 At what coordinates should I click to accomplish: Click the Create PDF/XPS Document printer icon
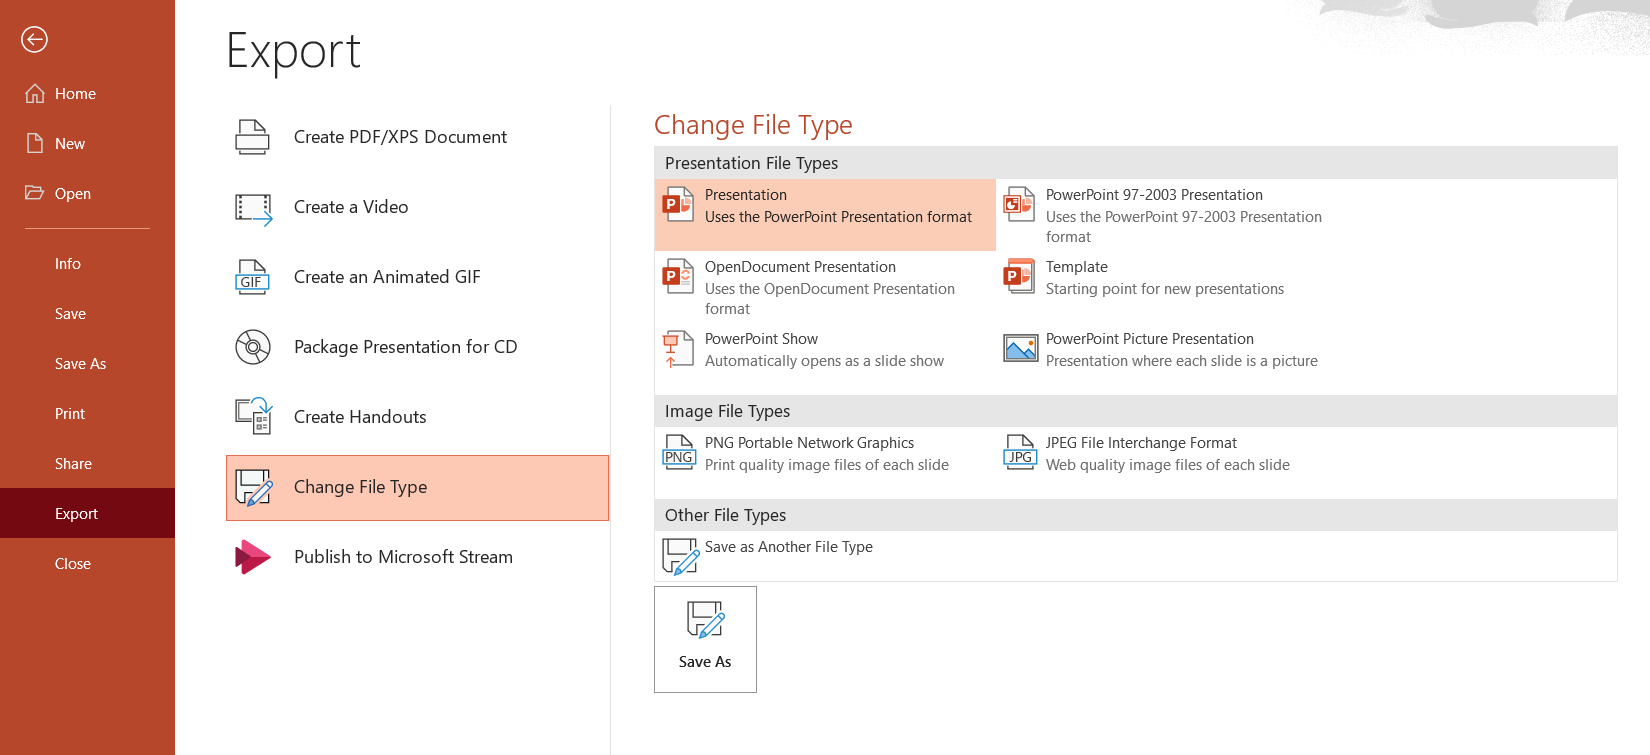pyautogui.click(x=252, y=137)
